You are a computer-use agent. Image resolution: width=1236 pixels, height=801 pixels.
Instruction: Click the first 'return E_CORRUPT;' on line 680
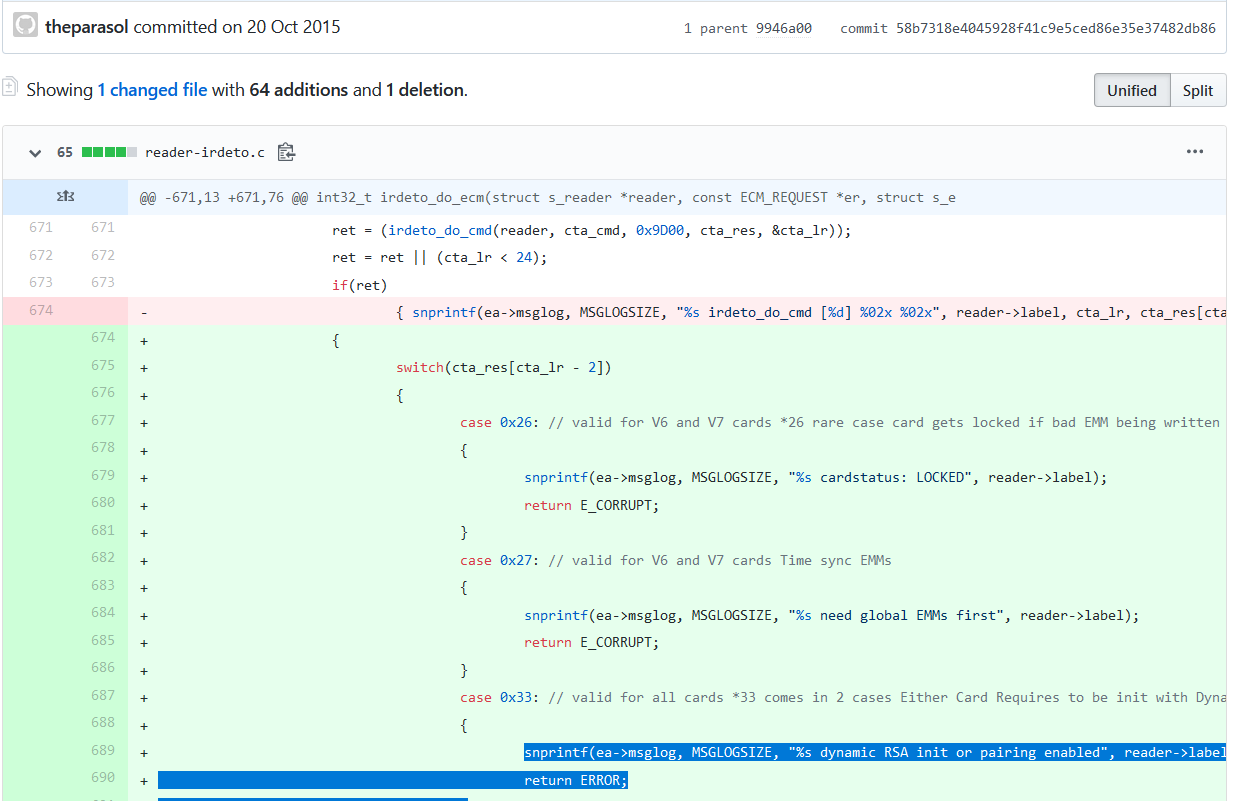592,505
